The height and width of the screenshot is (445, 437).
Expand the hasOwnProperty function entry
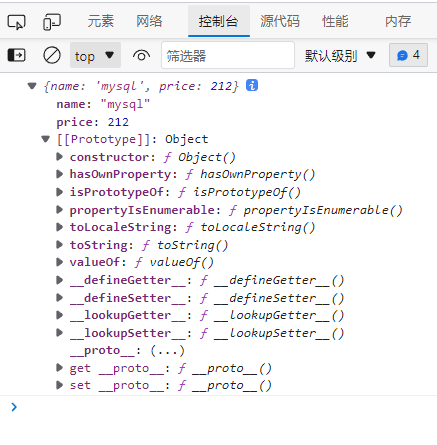point(60,174)
